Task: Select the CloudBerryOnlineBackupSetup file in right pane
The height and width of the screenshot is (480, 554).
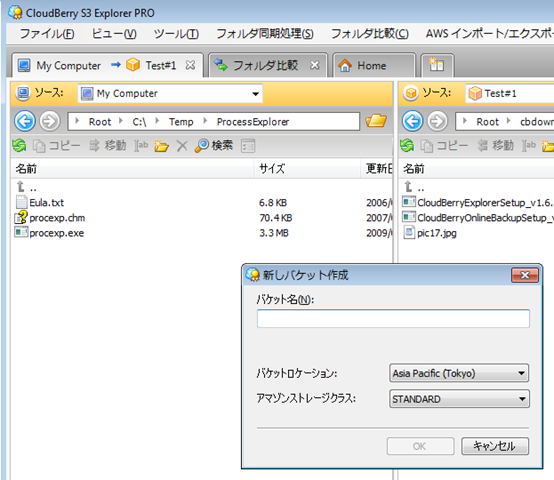Action: 478,218
